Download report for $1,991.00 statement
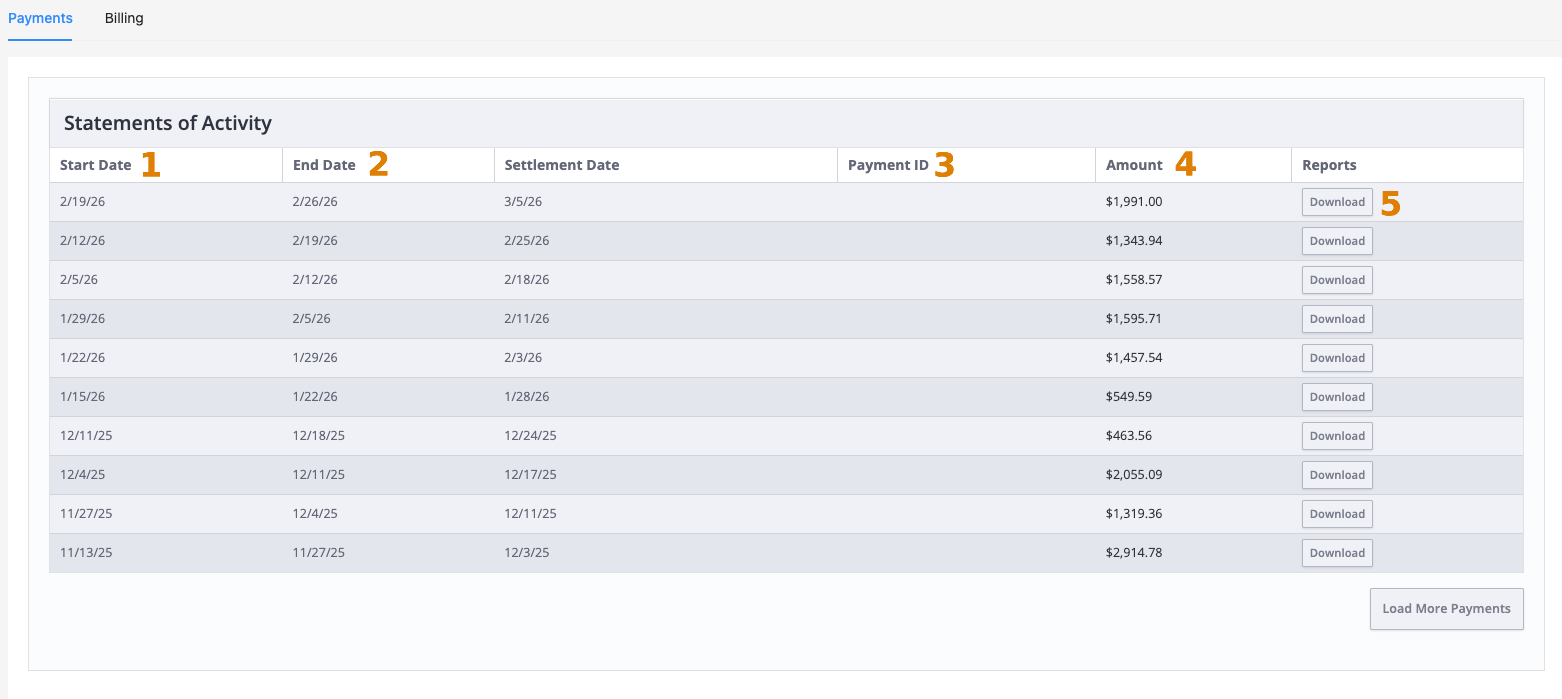This screenshot has height=699, width=1562. 1337,202
